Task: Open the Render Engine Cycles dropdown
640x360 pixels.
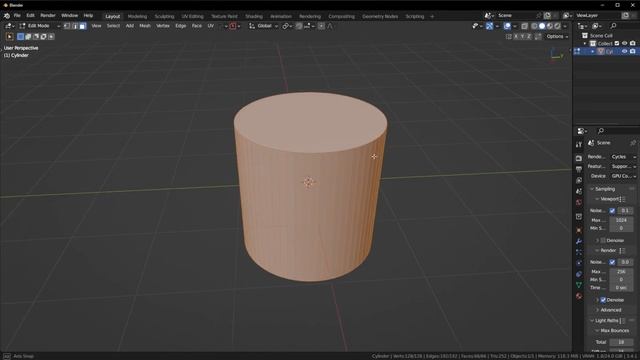Action: click(x=623, y=157)
